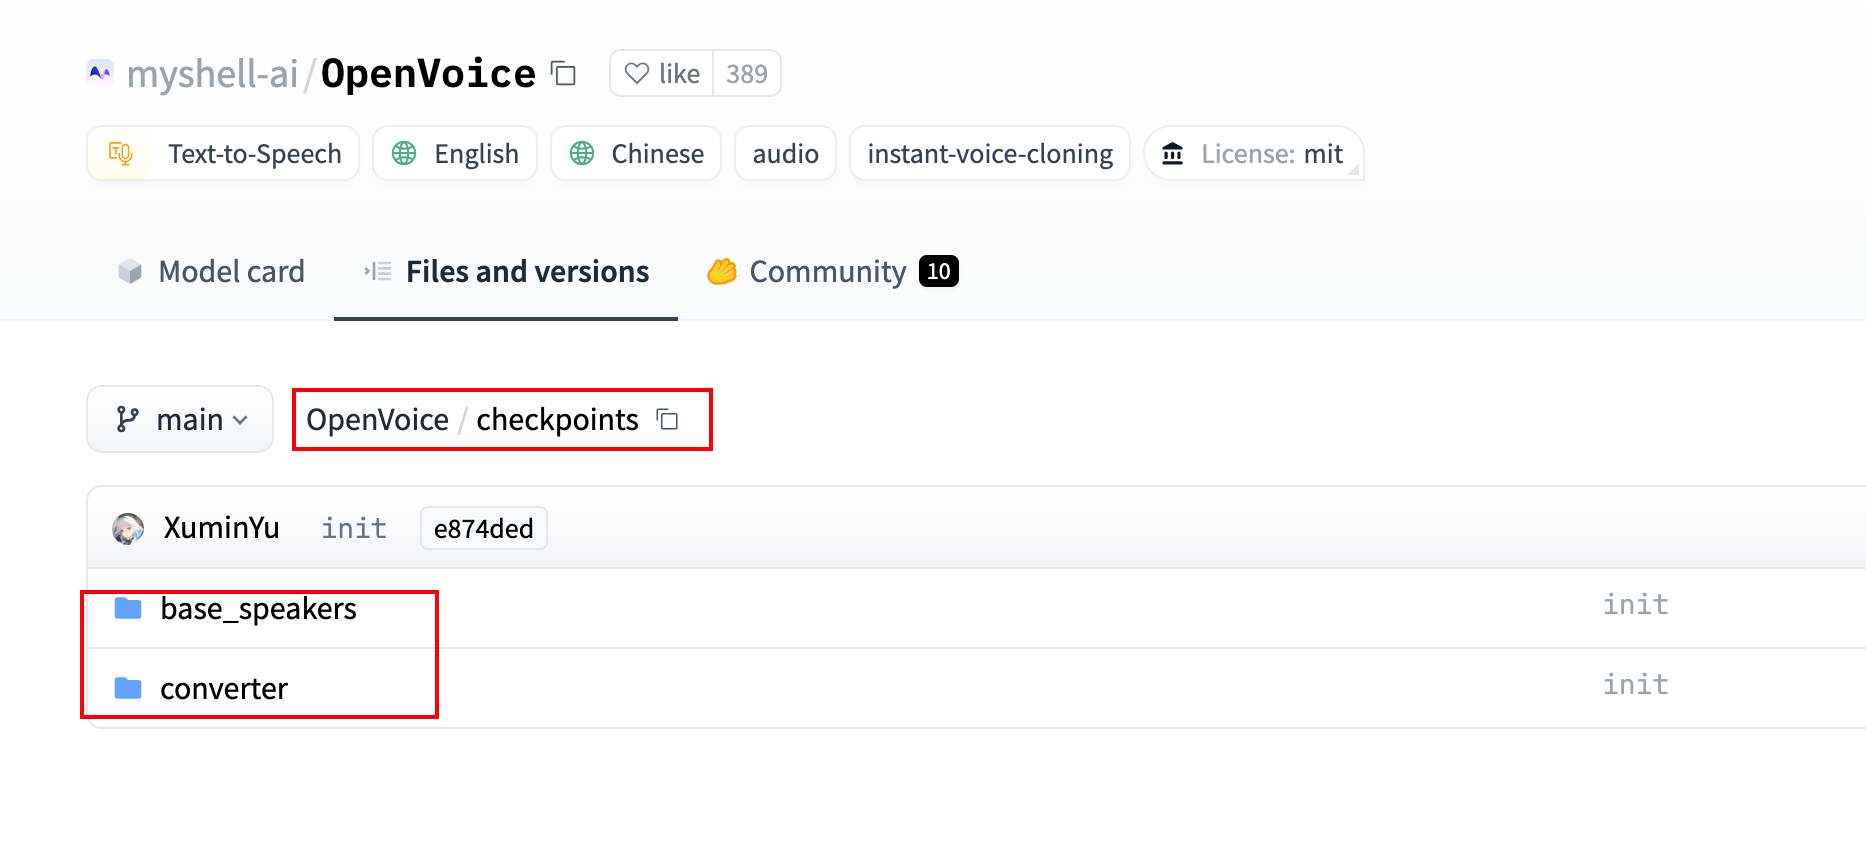
Task: Open the 389 likes count
Action: pyautogui.click(x=746, y=74)
